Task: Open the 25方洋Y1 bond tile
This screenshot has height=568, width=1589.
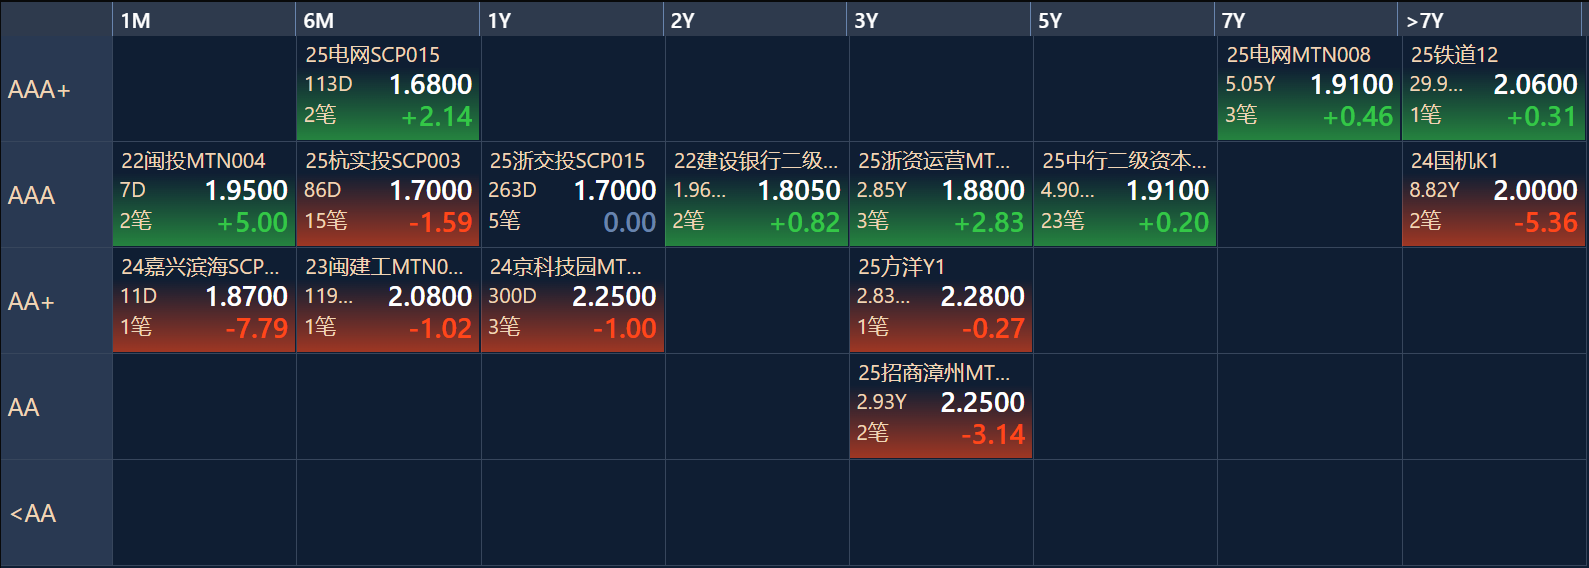Action: 941,300
